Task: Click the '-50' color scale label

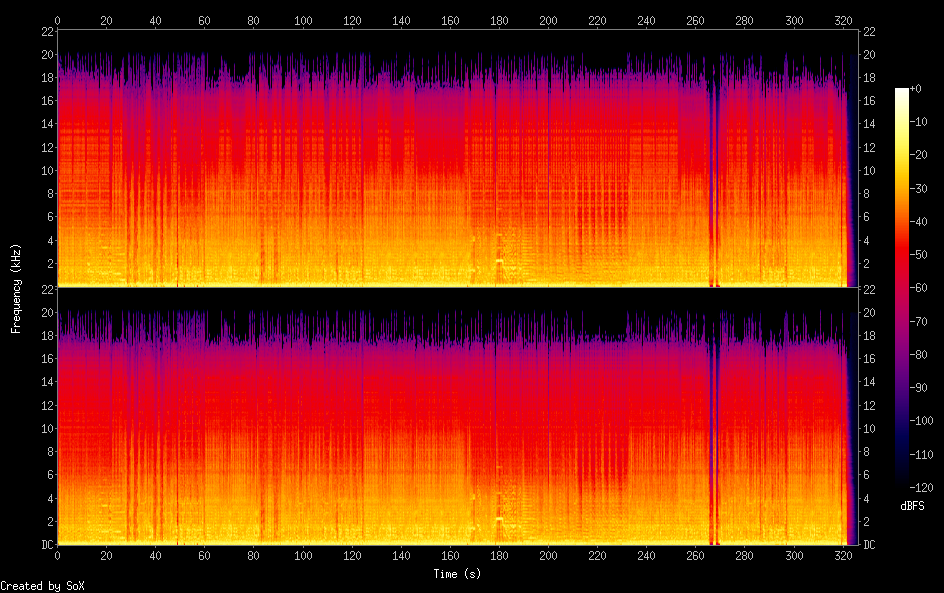Action: coord(919,255)
